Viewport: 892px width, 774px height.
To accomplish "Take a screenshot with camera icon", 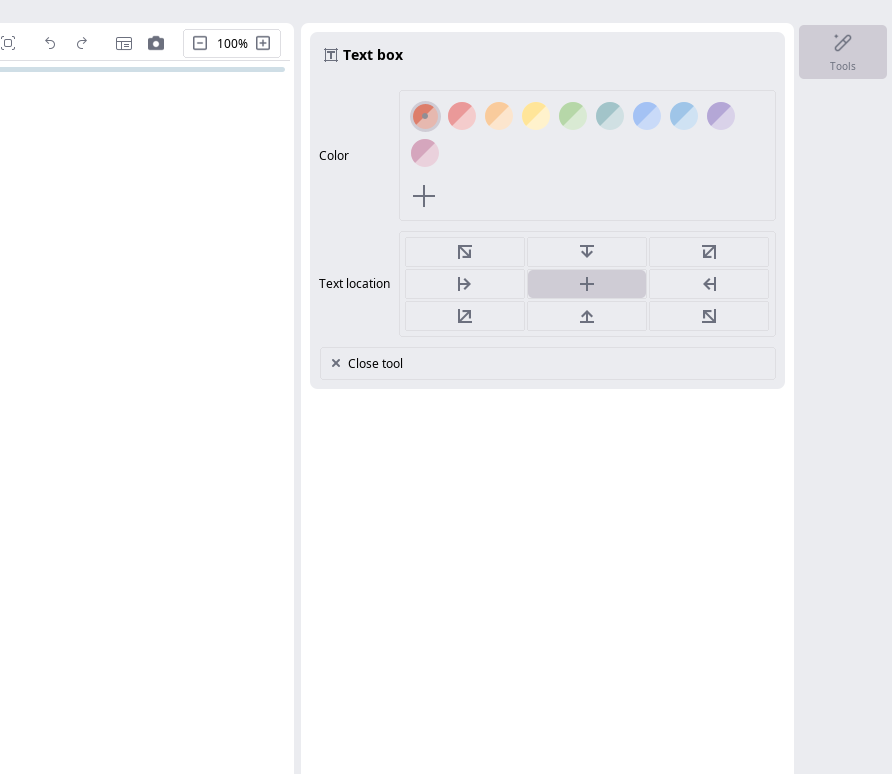I will point(156,43).
